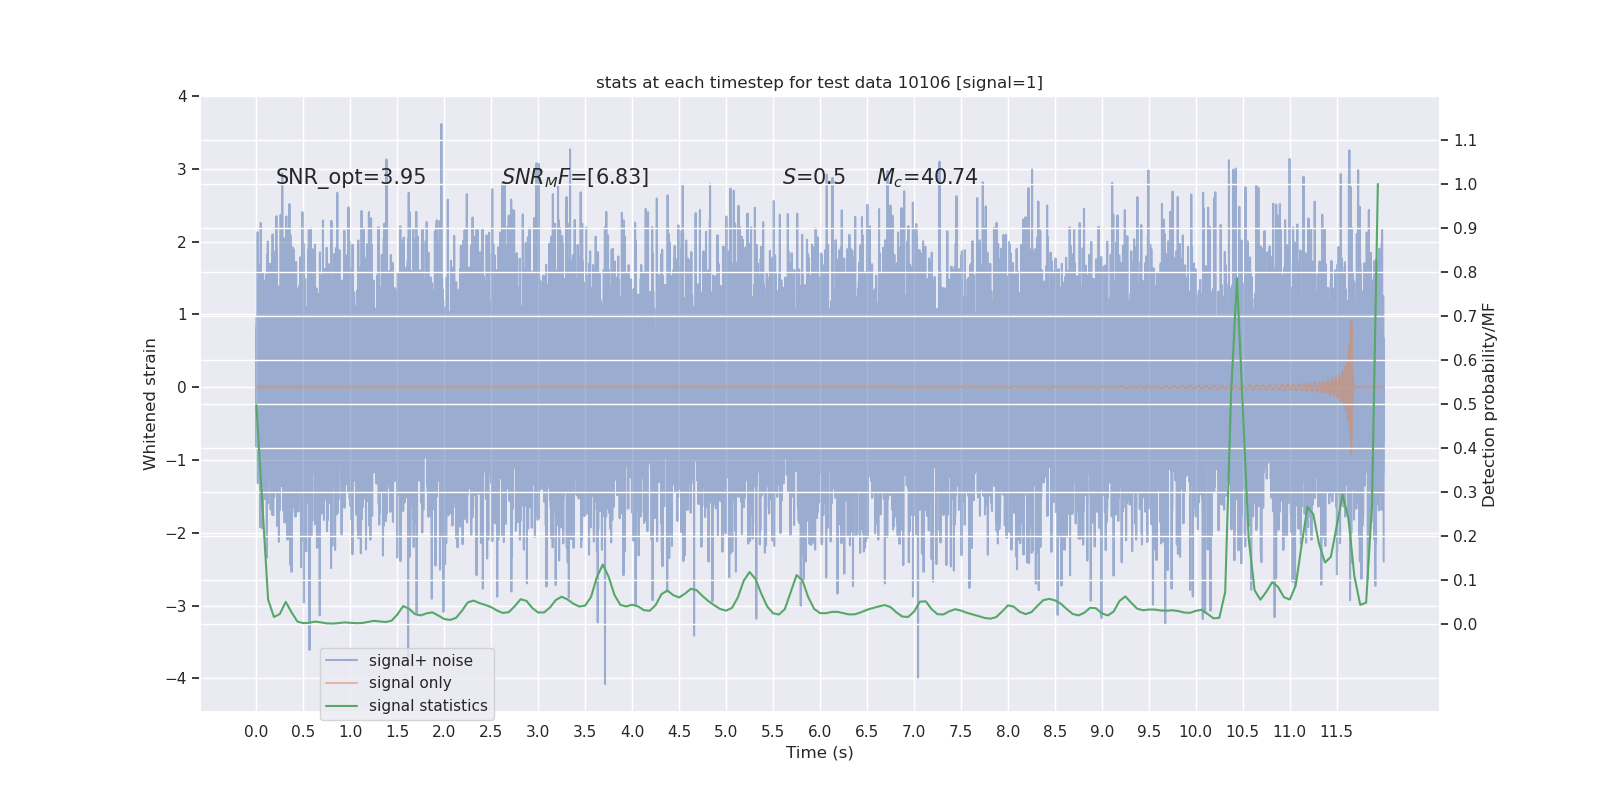Click Time axis tick label 9.0
The width and height of the screenshot is (1600, 800).
pyautogui.click(x=1102, y=731)
